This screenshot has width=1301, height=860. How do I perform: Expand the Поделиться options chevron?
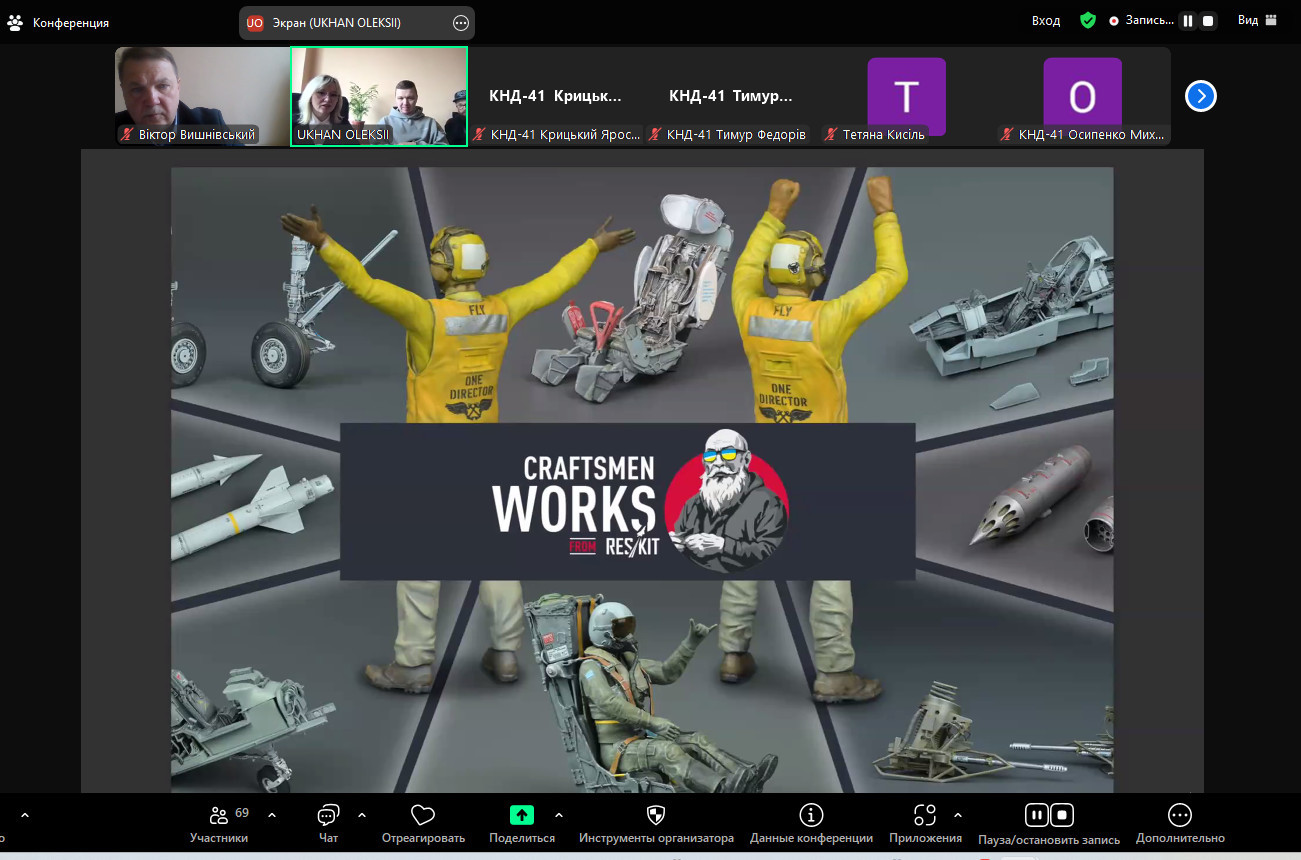559,815
